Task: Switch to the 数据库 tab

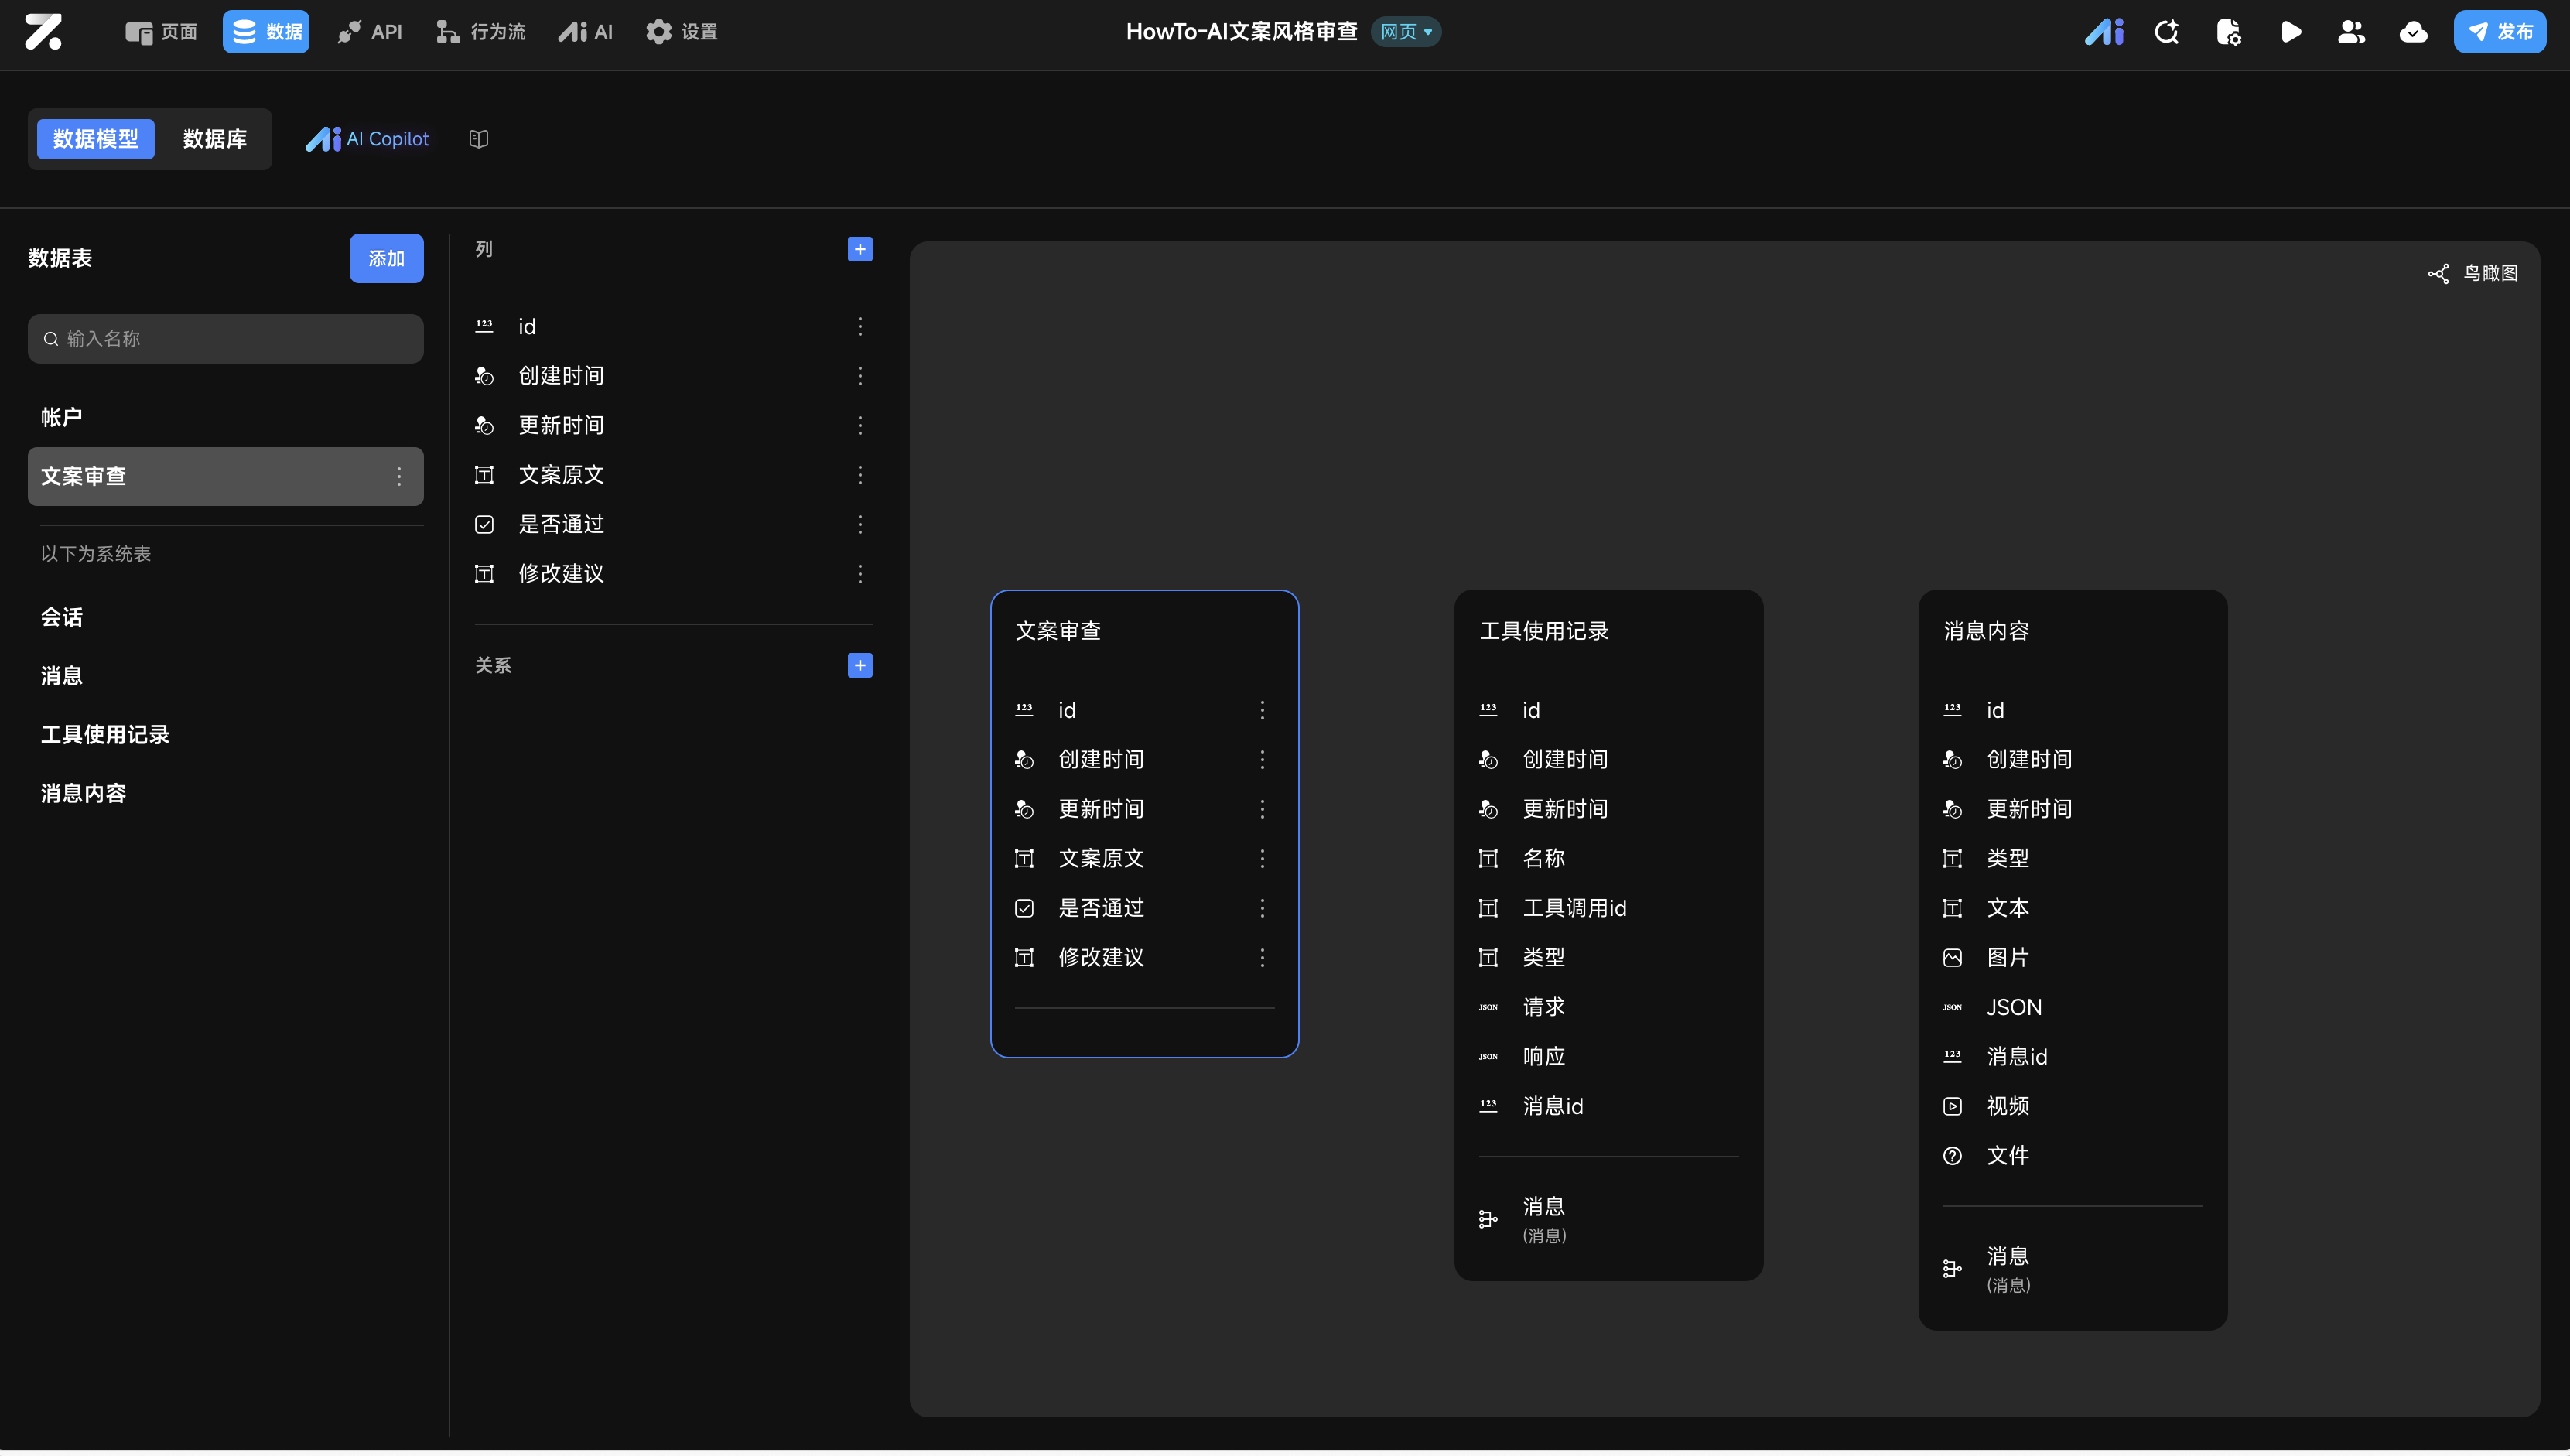Action: point(214,139)
